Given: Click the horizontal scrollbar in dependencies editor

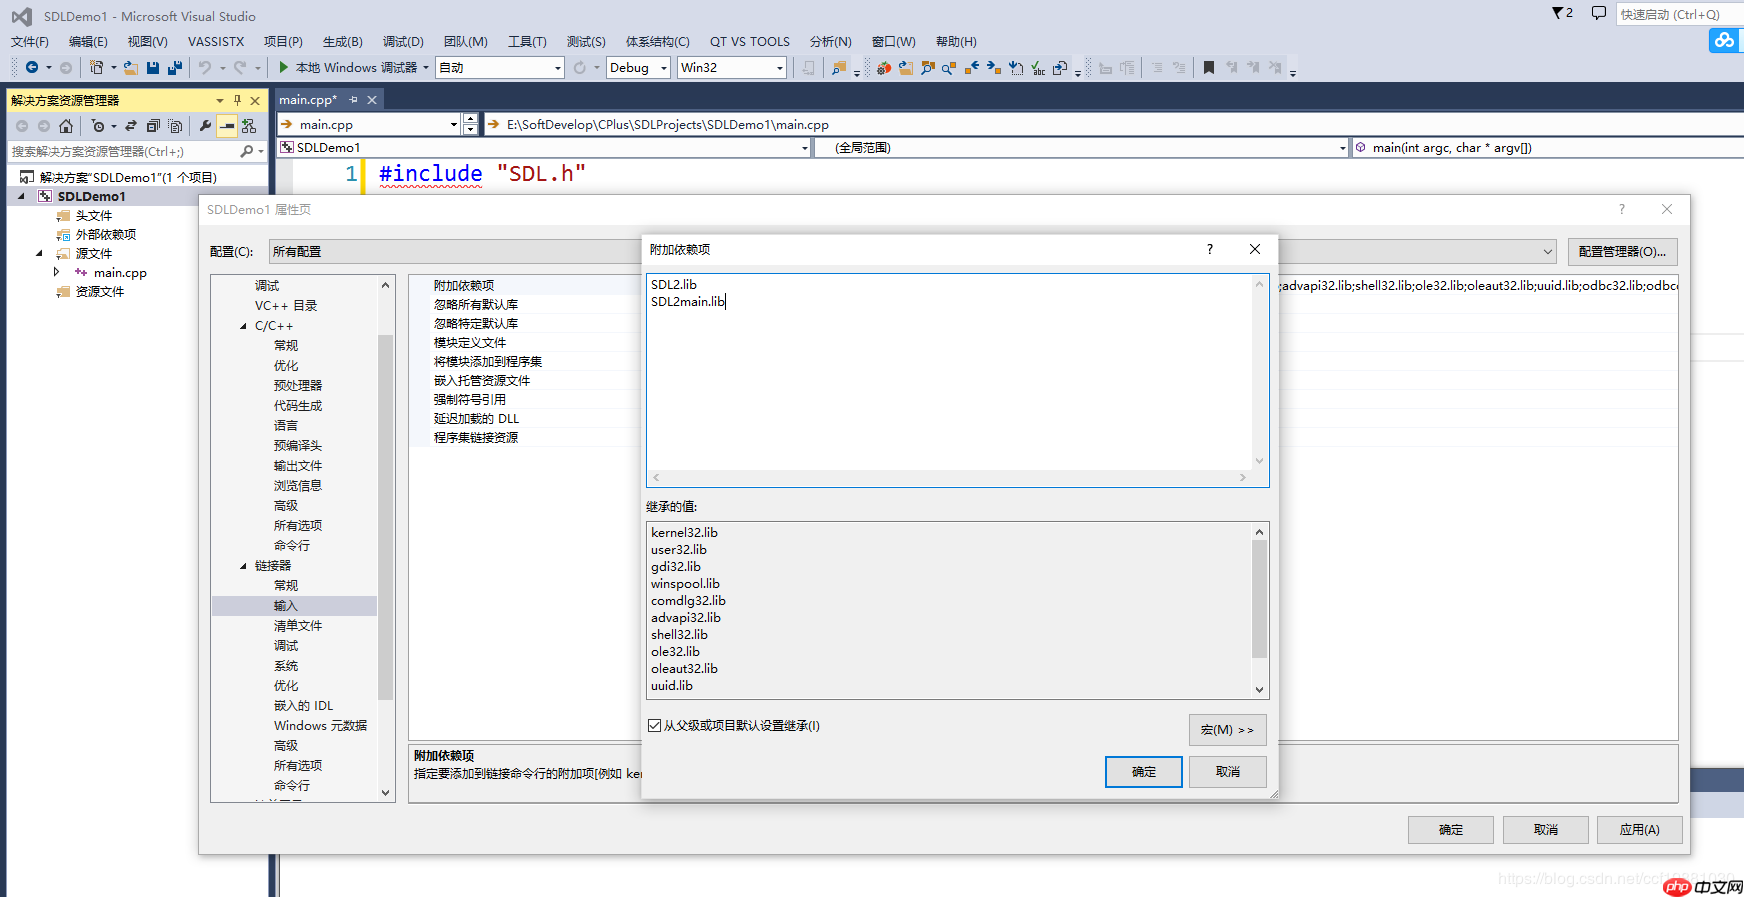Looking at the screenshot, I should (x=949, y=478).
